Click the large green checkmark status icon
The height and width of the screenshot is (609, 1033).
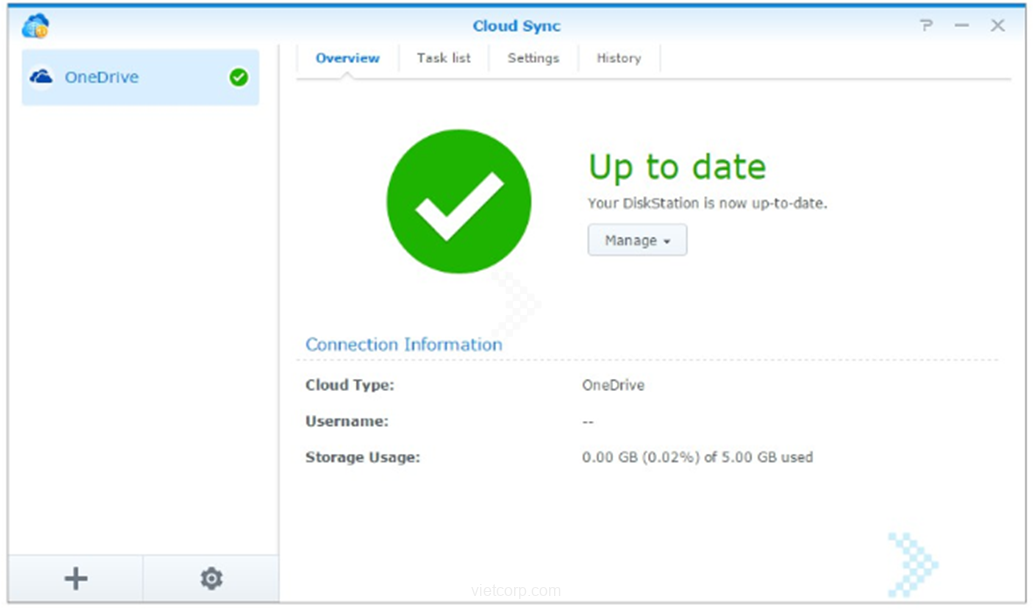(x=459, y=201)
